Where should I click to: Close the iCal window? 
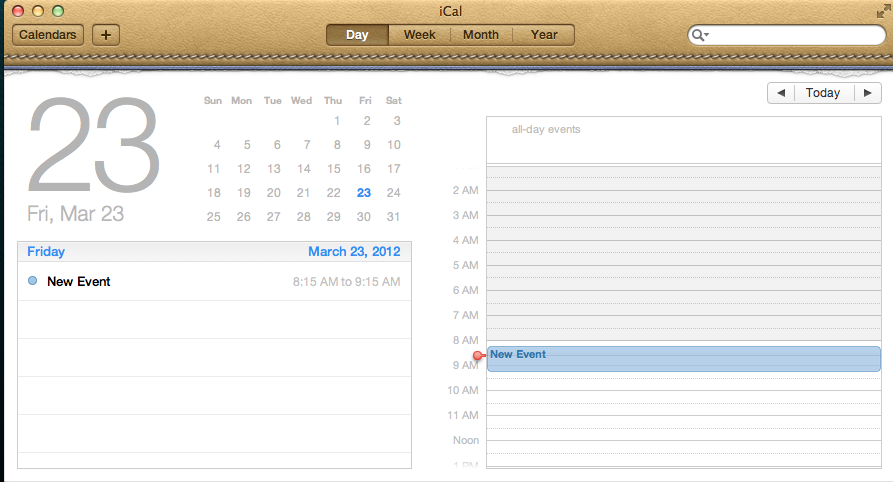[18, 11]
